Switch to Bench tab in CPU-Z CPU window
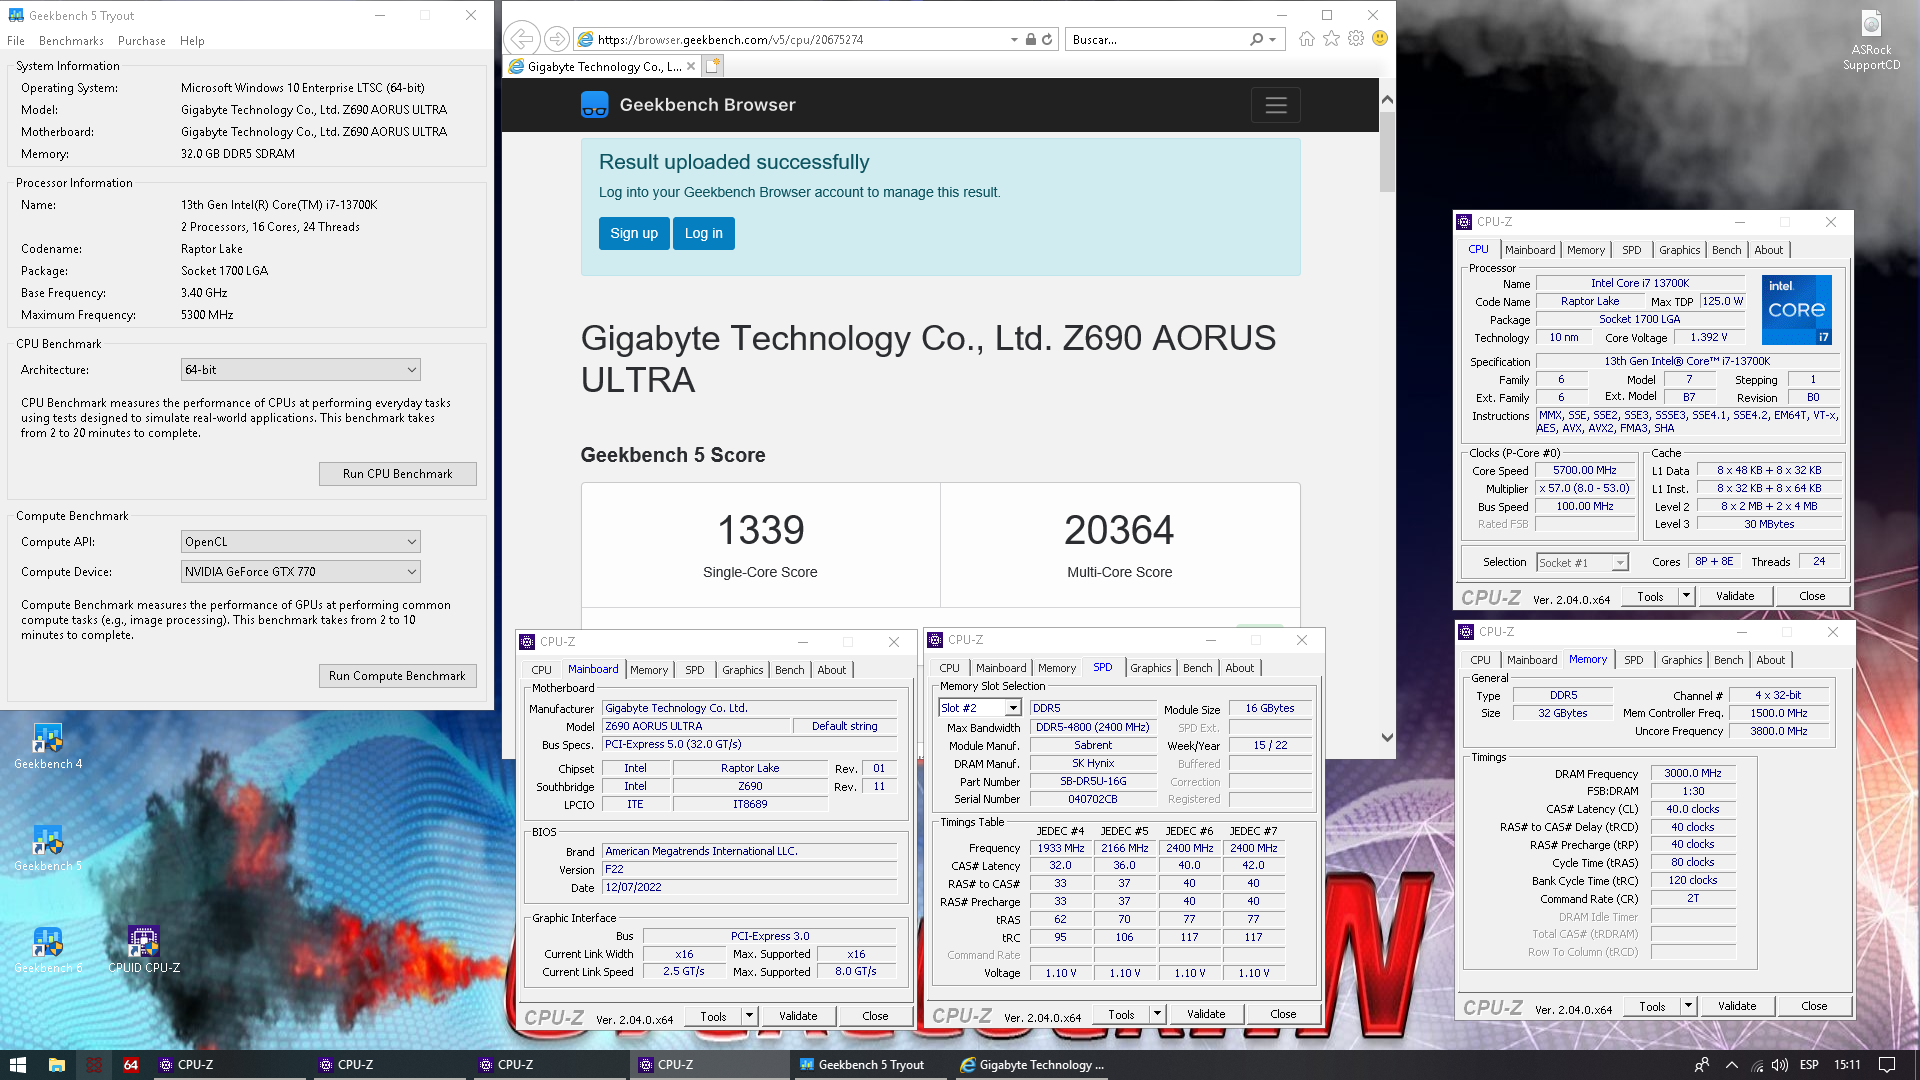 (1726, 250)
